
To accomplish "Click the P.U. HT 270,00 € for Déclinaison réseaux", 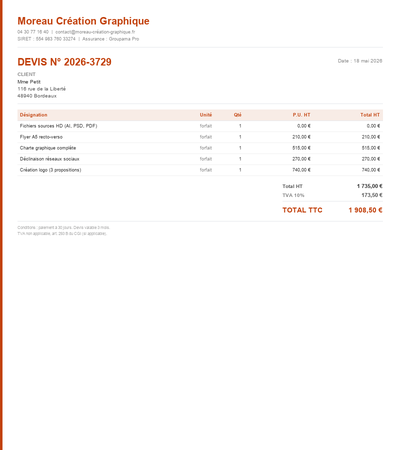I will pos(301,159).
